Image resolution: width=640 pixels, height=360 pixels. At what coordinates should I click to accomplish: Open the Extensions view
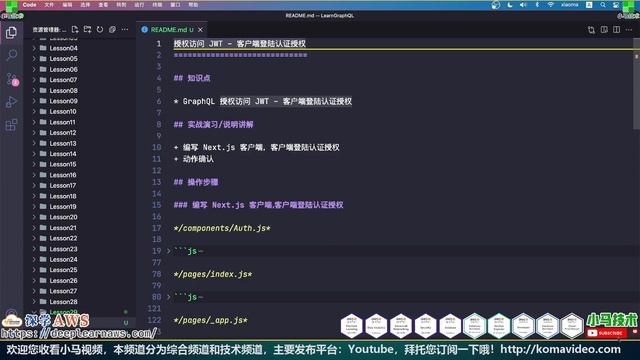[11, 125]
